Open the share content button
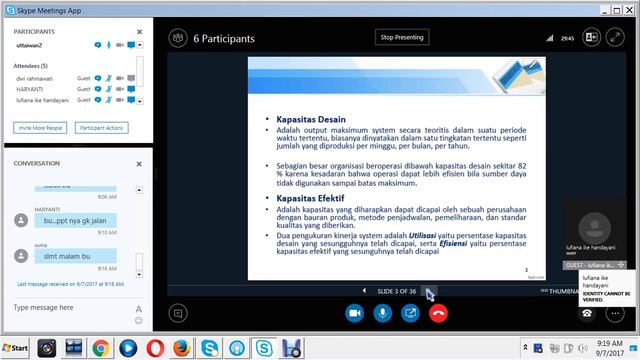The height and width of the screenshot is (360, 640). [410, 313]
